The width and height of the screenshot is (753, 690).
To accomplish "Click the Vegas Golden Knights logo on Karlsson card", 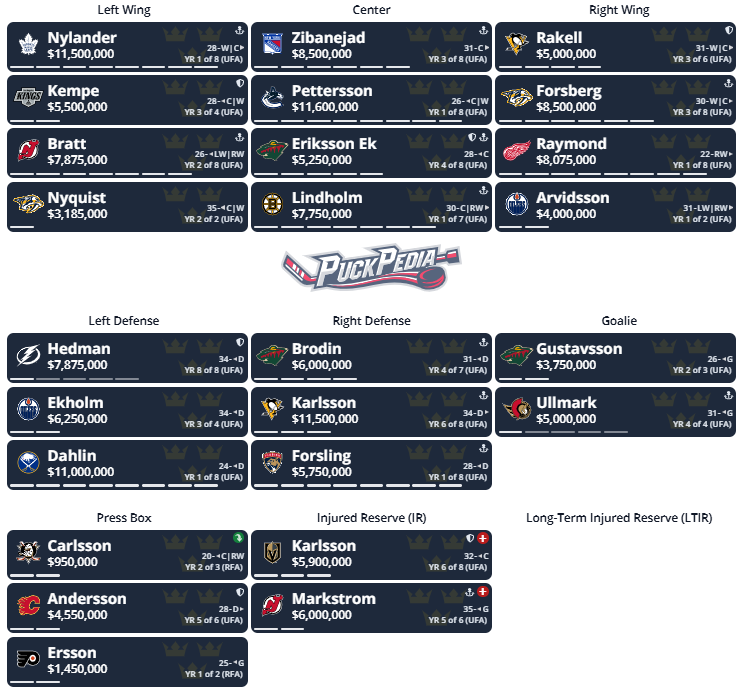I will [272, 552].
